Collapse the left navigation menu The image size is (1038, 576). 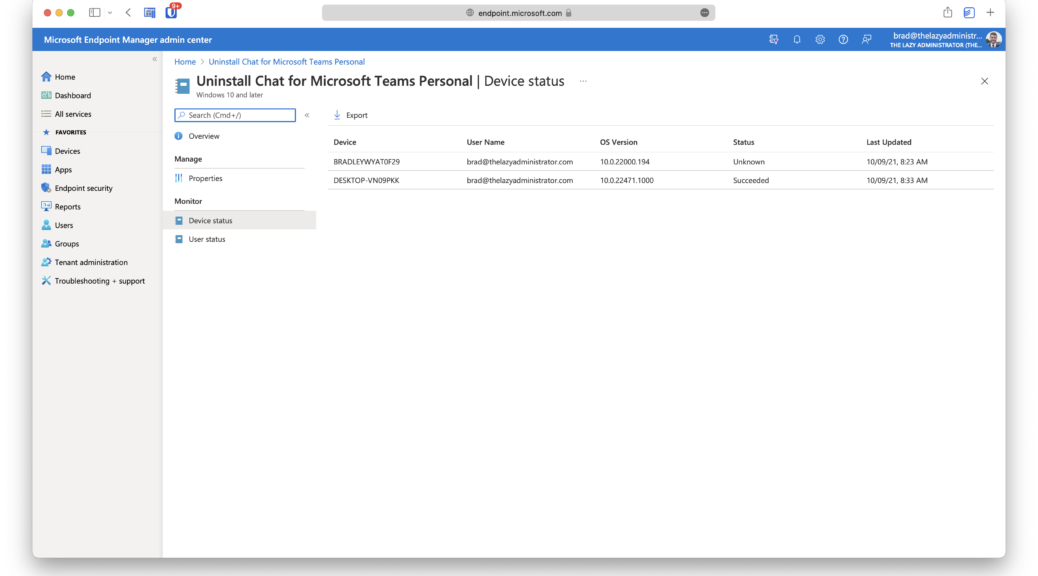pos(155,59)
